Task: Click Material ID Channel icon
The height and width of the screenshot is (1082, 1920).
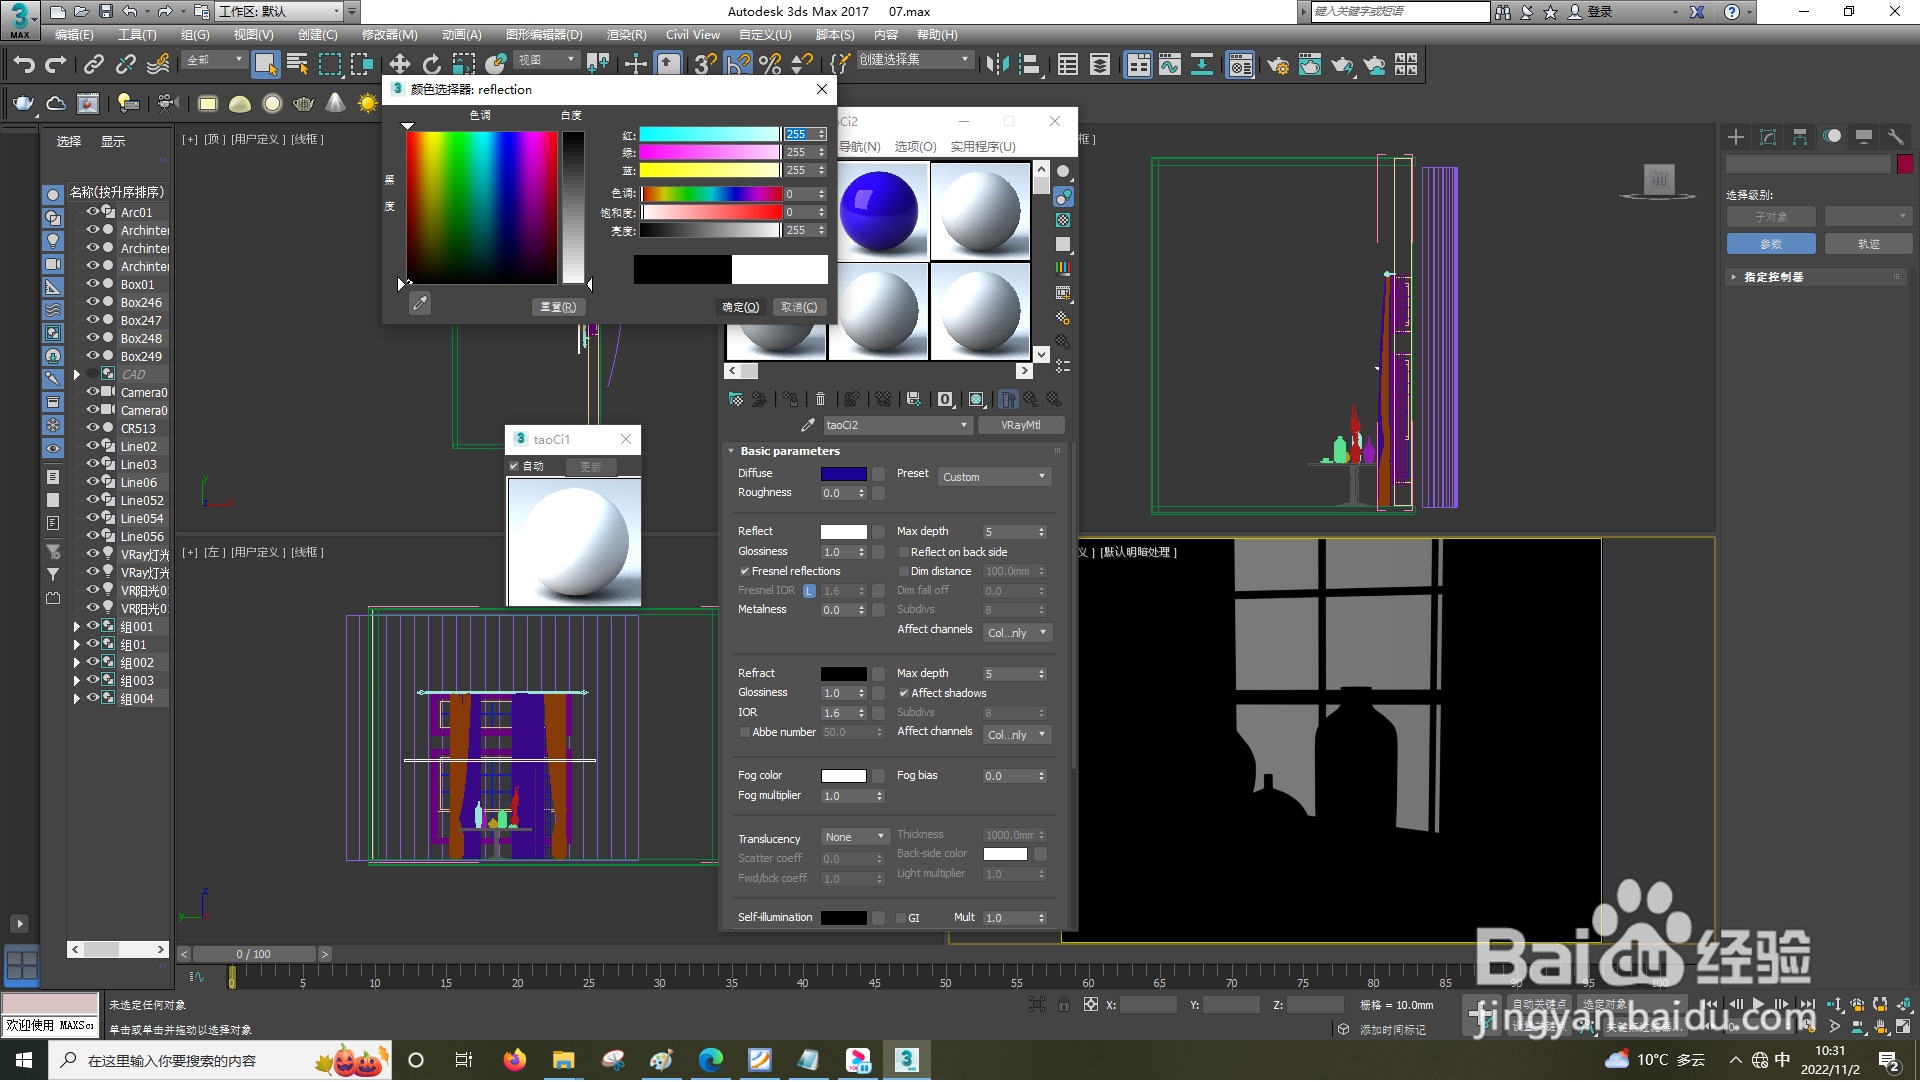Action: 945,400
